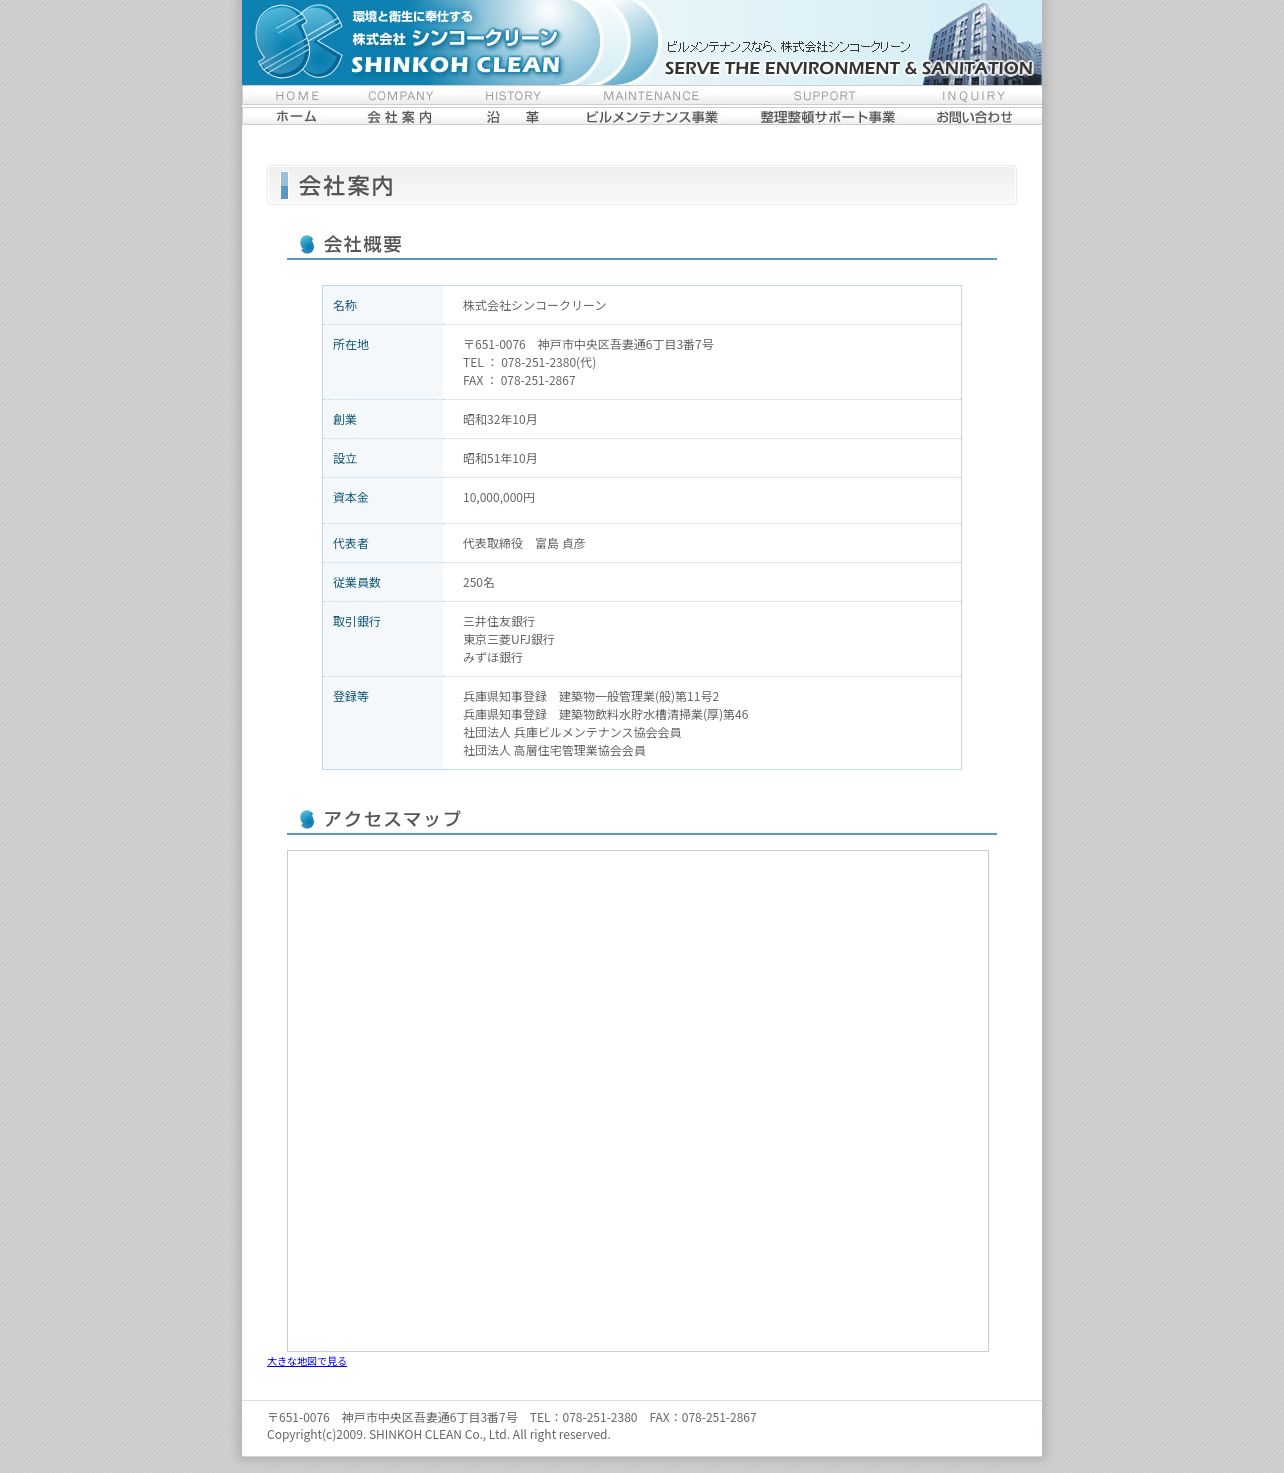The height and width of the screenshot is (1473, 1284).
Task: Open the COMPANY 会社案内 menu item
Action: tap(400, 106)
